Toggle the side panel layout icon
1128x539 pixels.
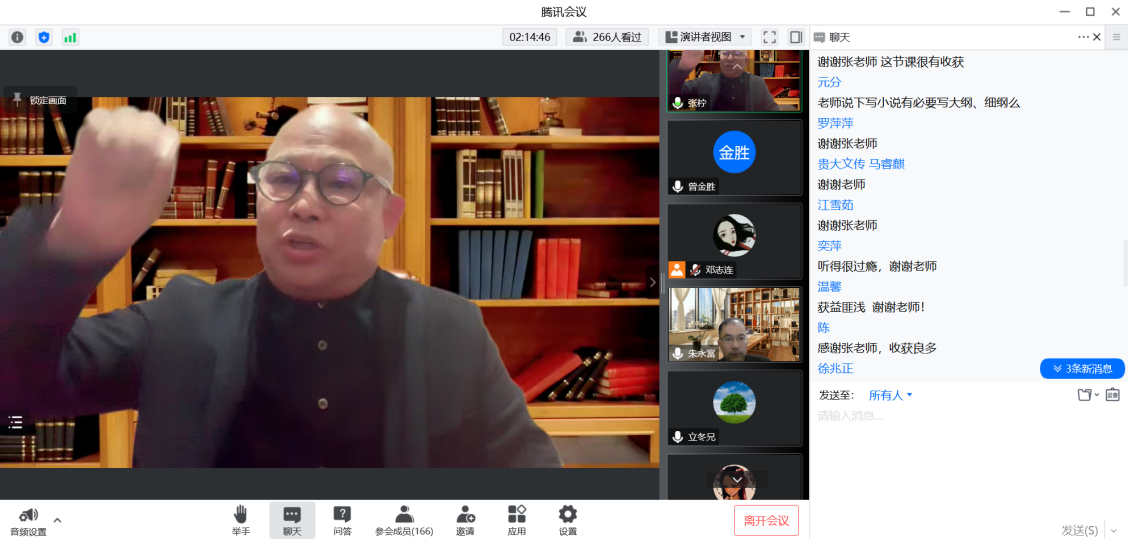coord(795,37)
